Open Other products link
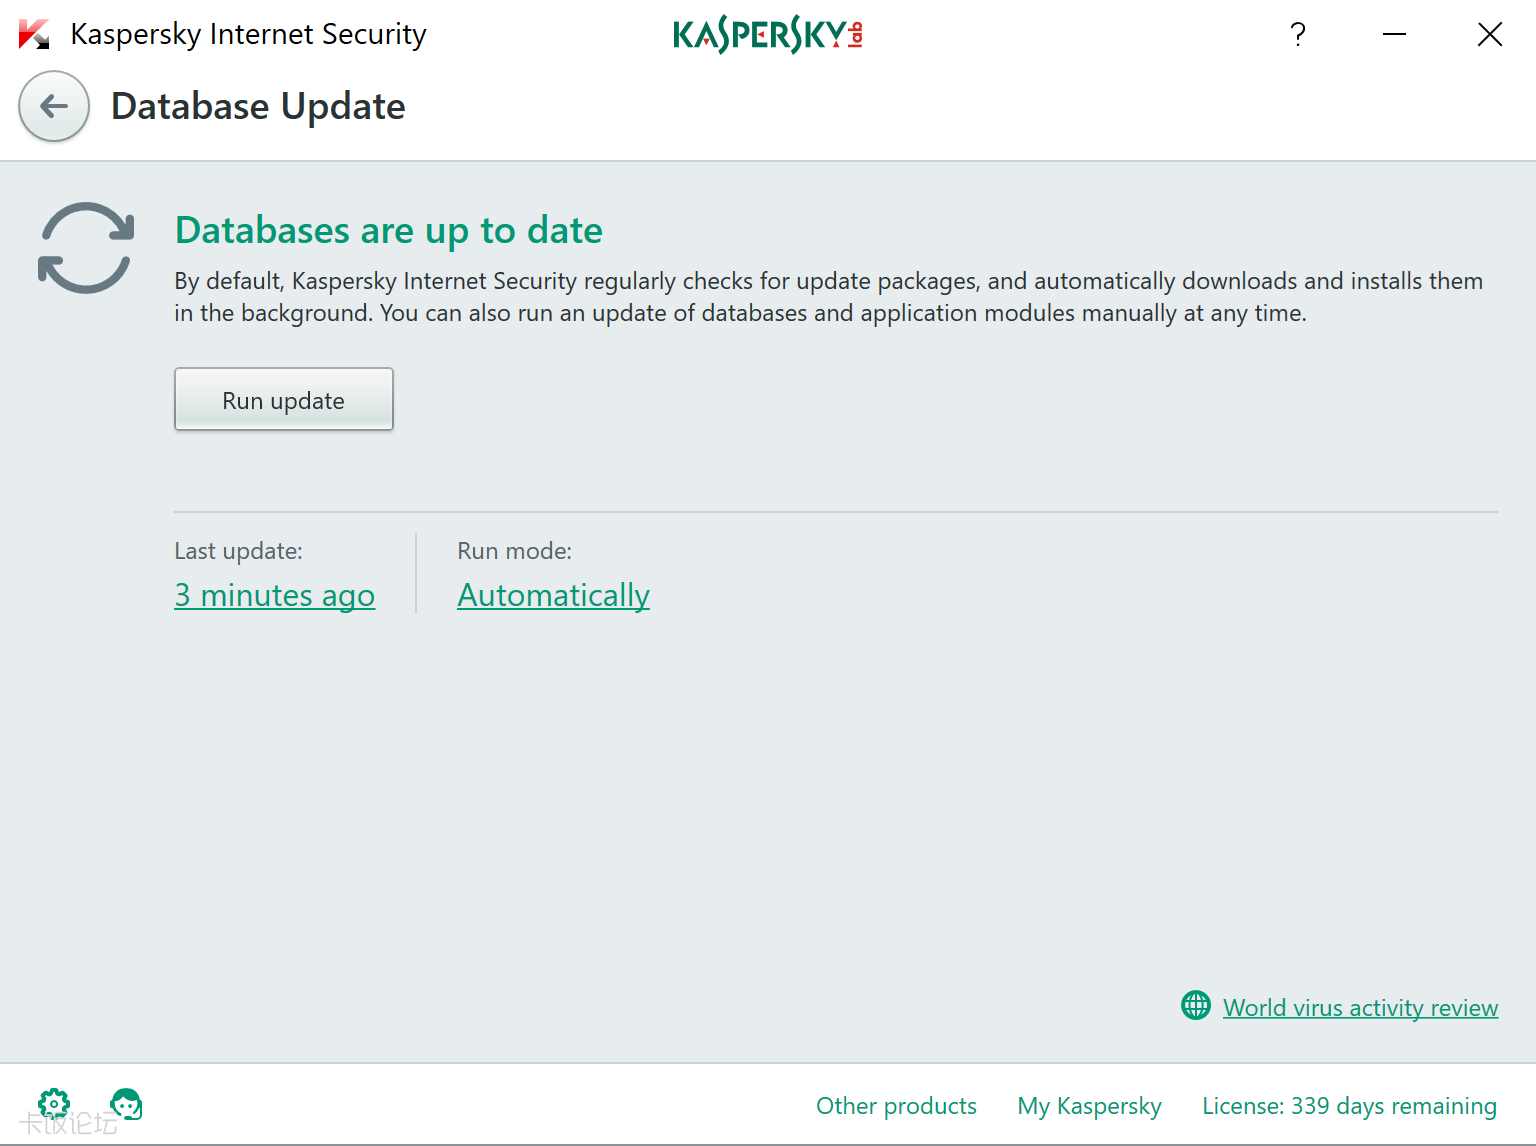 click(896, 1105)
